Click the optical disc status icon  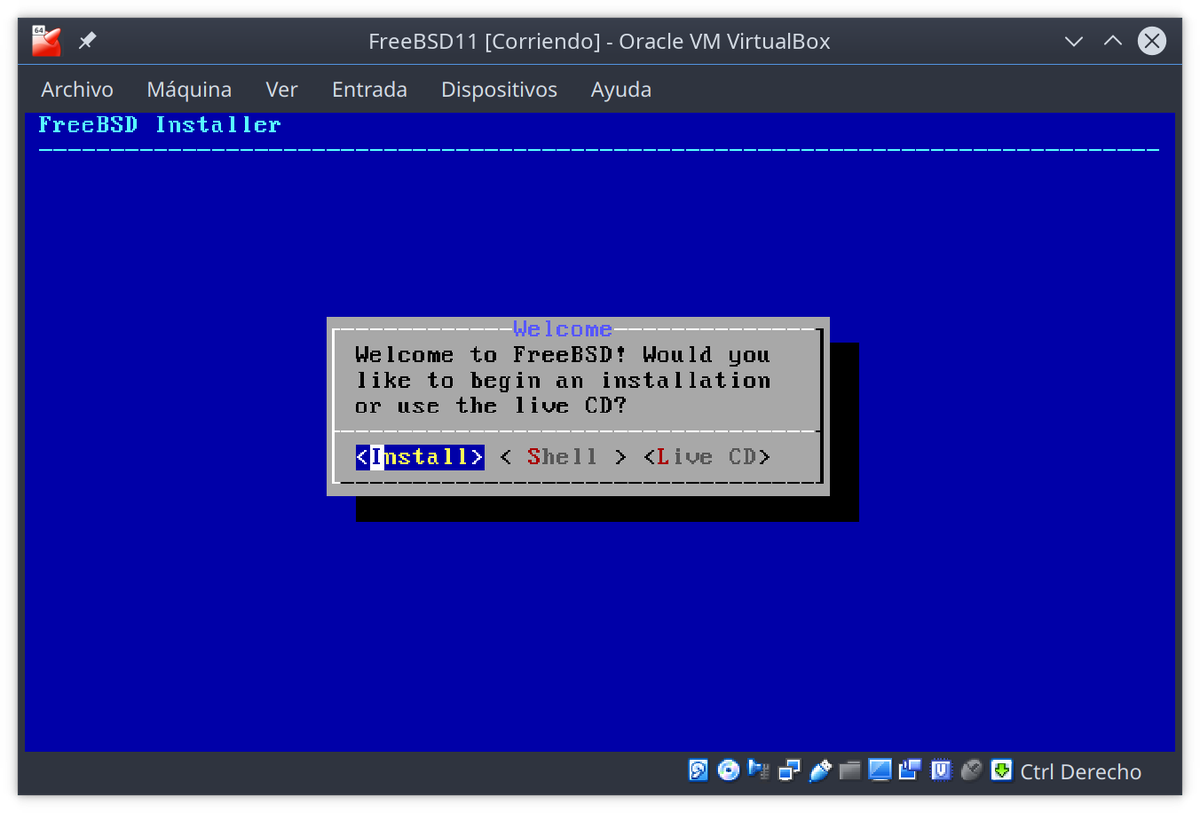[x=729, y=770]
